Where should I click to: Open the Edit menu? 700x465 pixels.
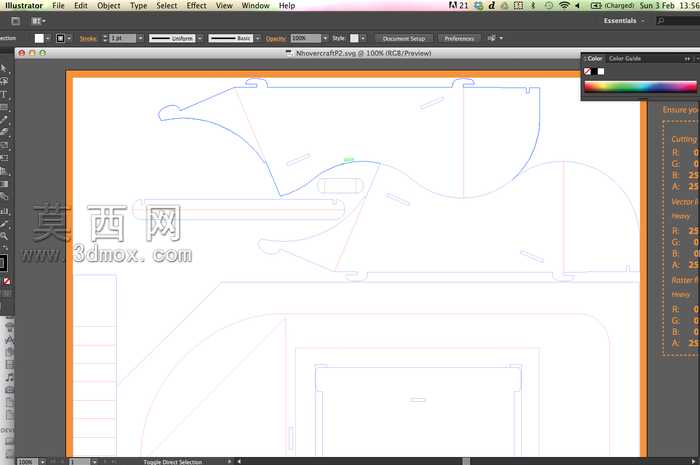click(x=81, y=5)
